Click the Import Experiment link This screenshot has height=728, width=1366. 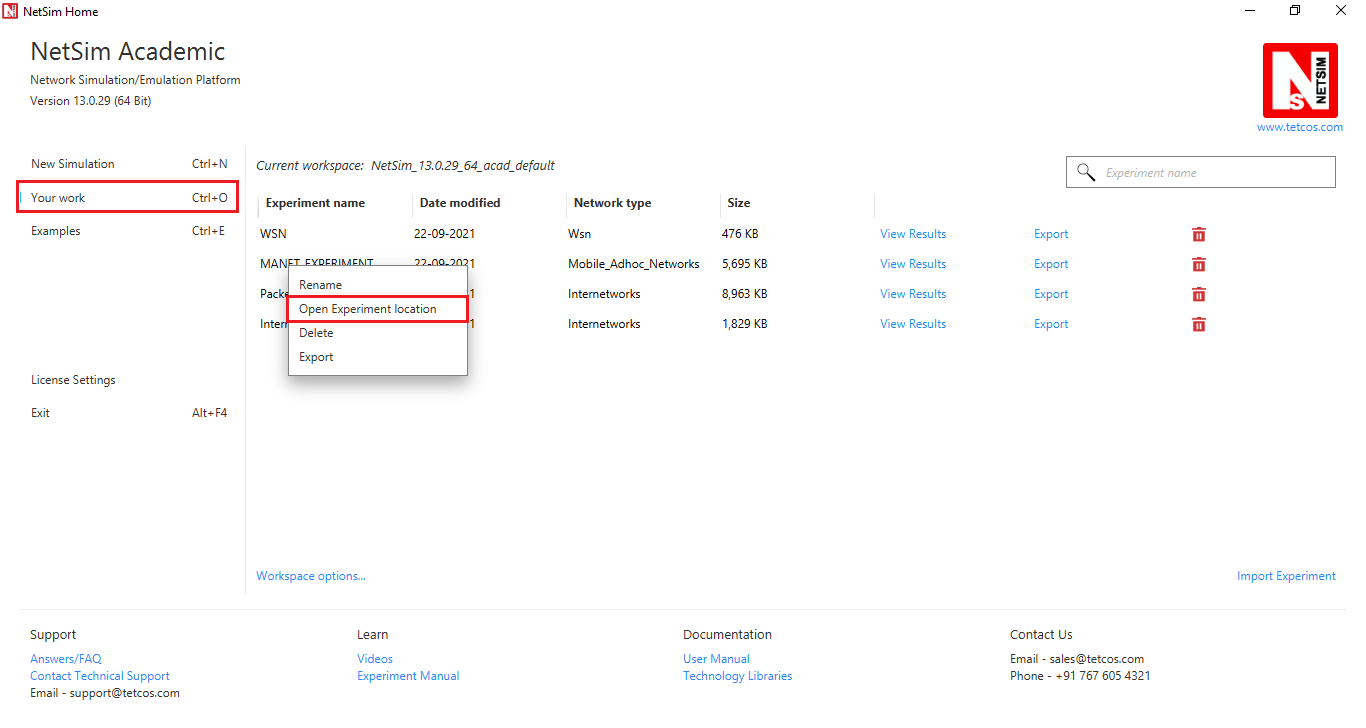tap(1286, 576)
